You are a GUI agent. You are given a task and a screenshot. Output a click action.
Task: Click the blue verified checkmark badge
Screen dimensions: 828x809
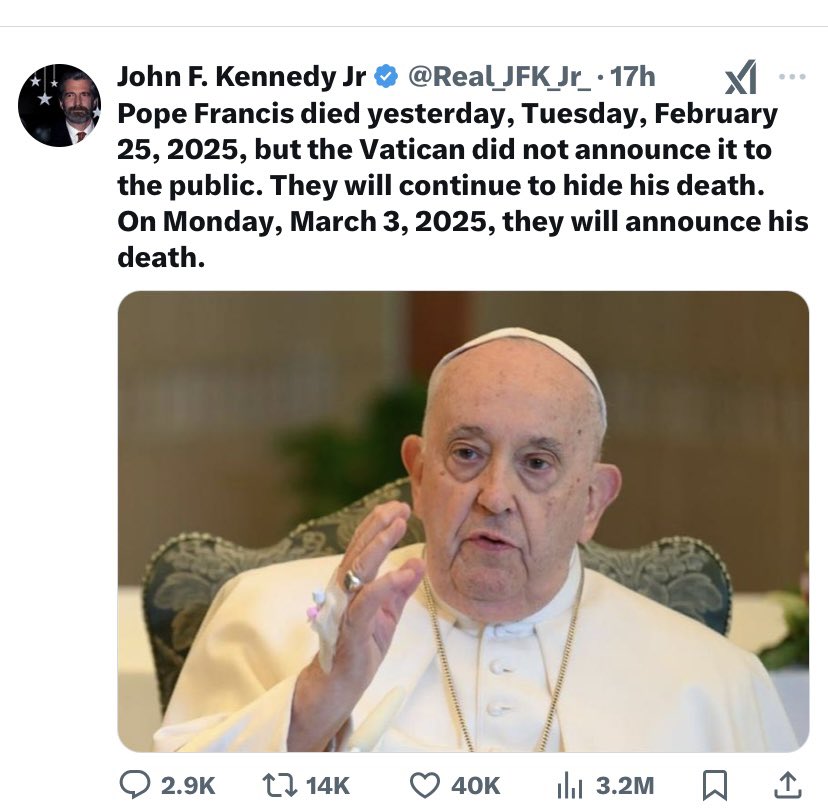pyautogui.click(x=385, y=77)
